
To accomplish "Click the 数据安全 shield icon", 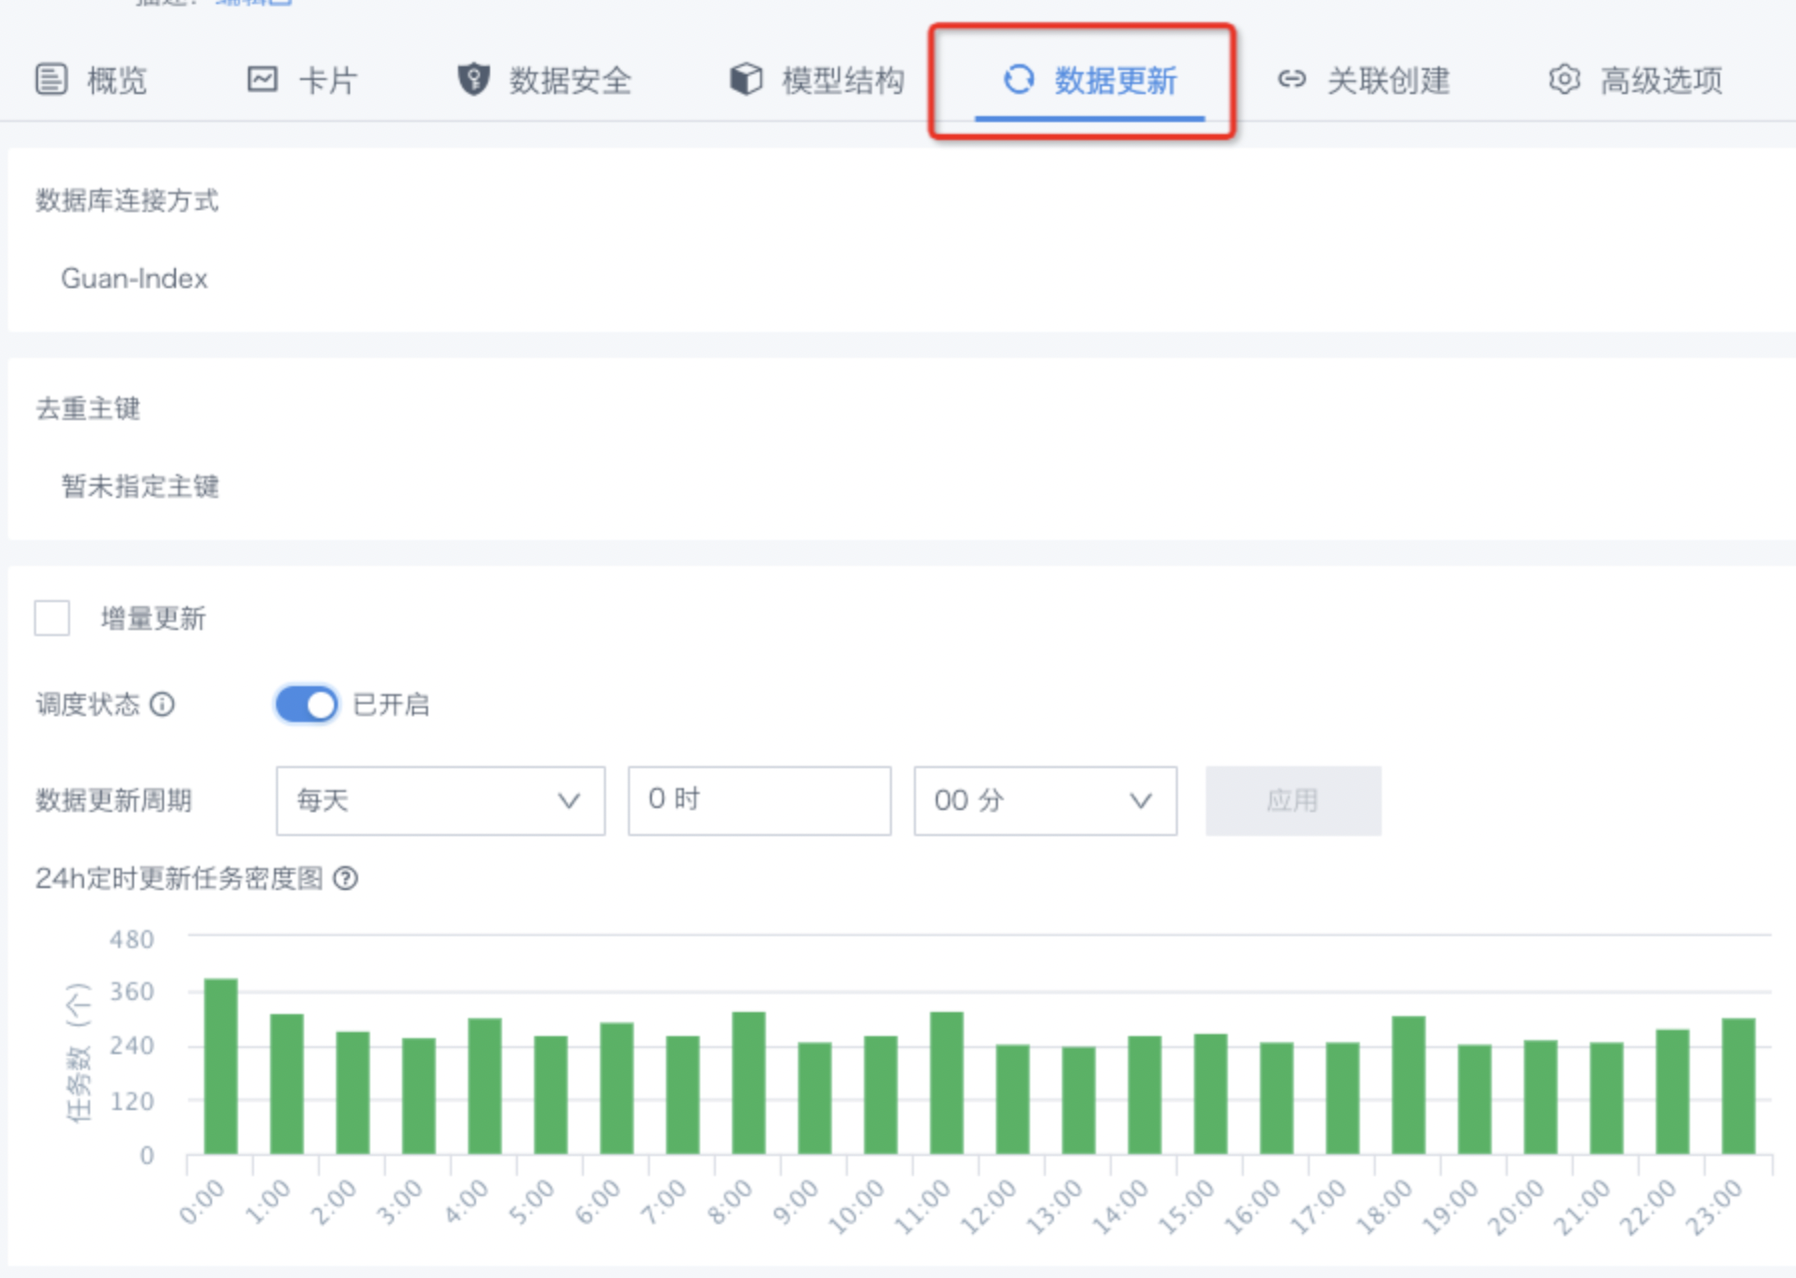I will tap(473, 79).
